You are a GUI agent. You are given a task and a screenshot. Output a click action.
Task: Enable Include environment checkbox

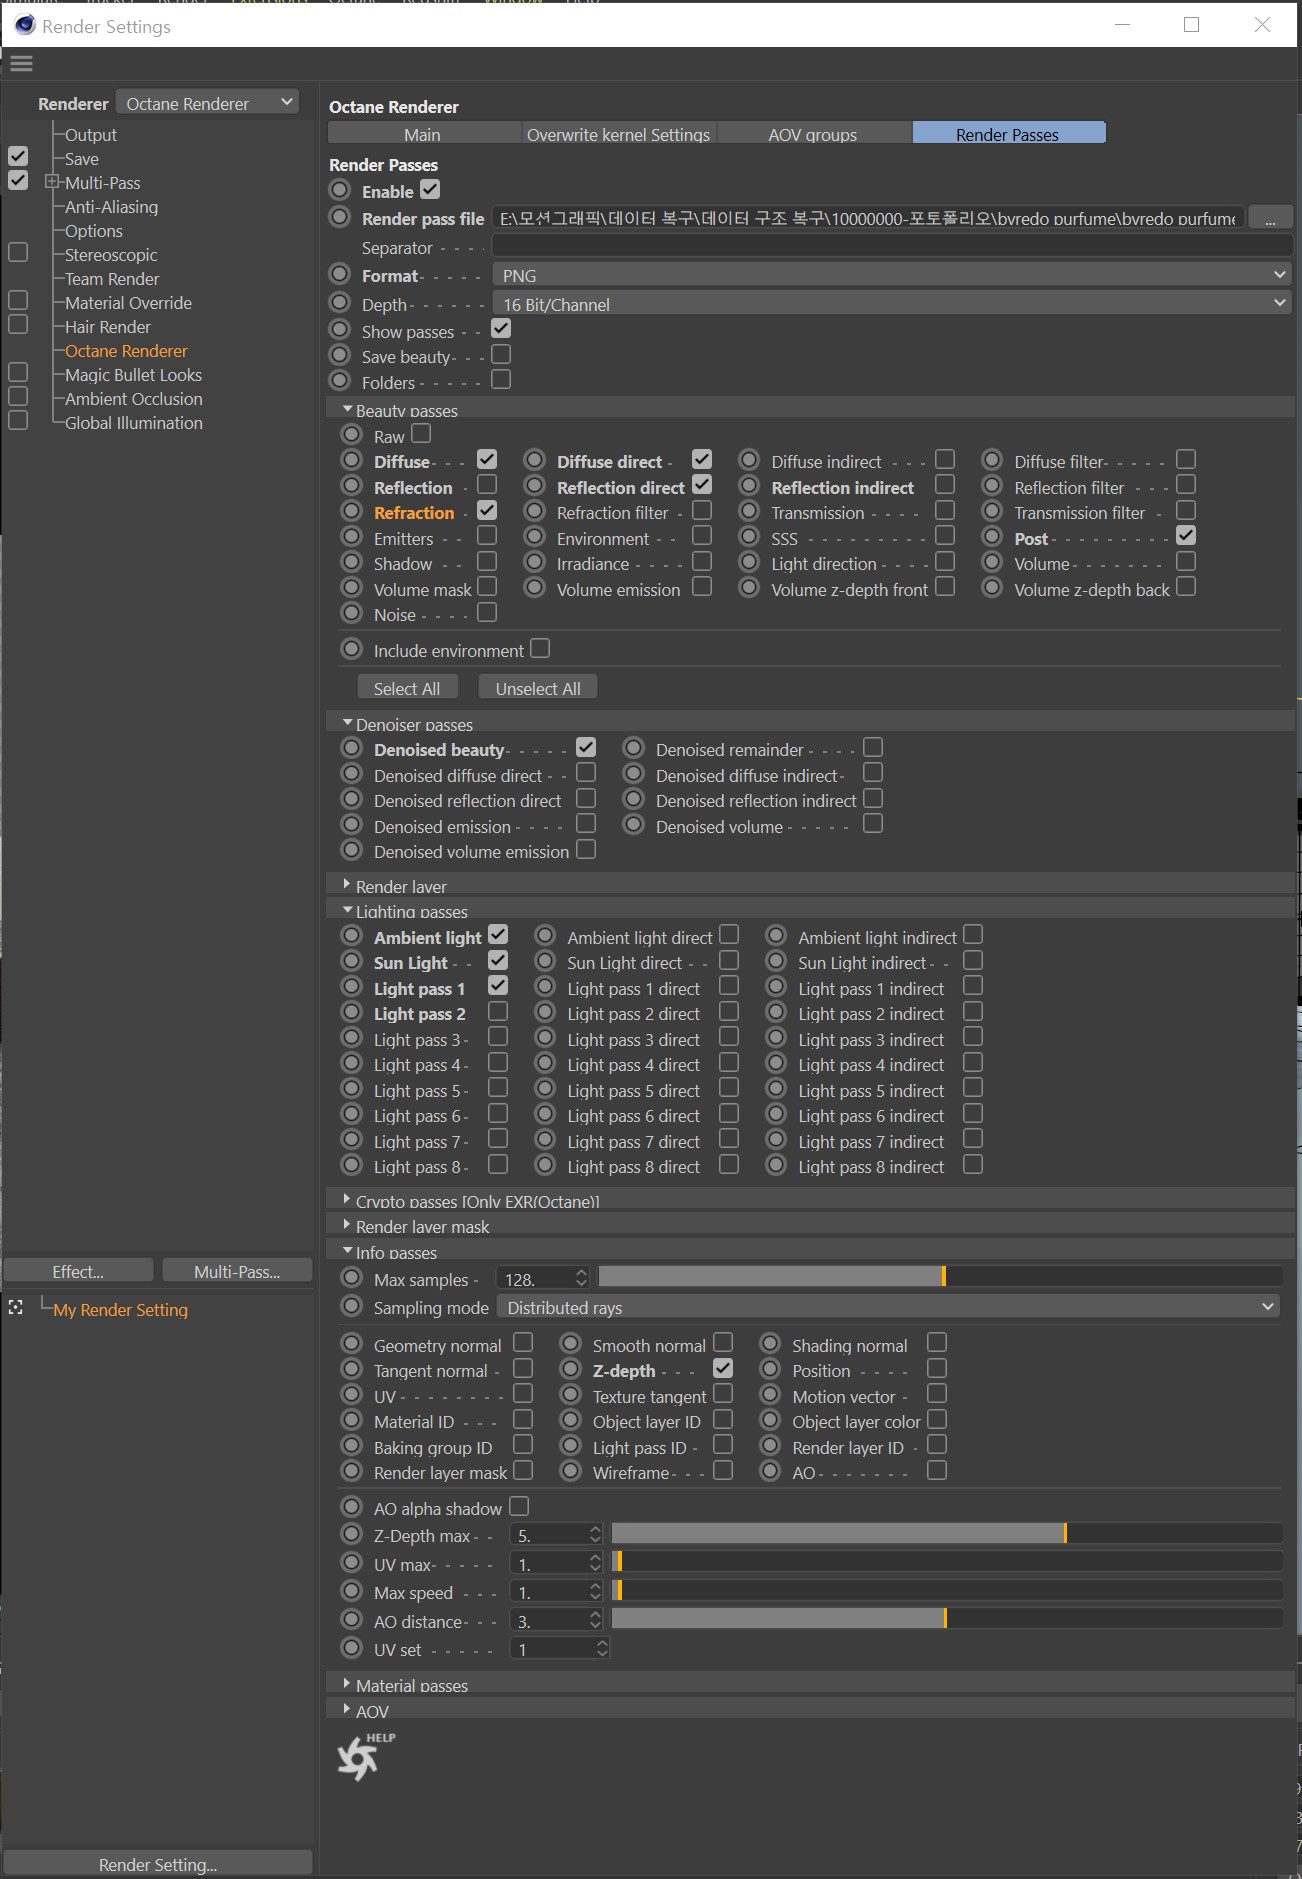pos(540,649)
